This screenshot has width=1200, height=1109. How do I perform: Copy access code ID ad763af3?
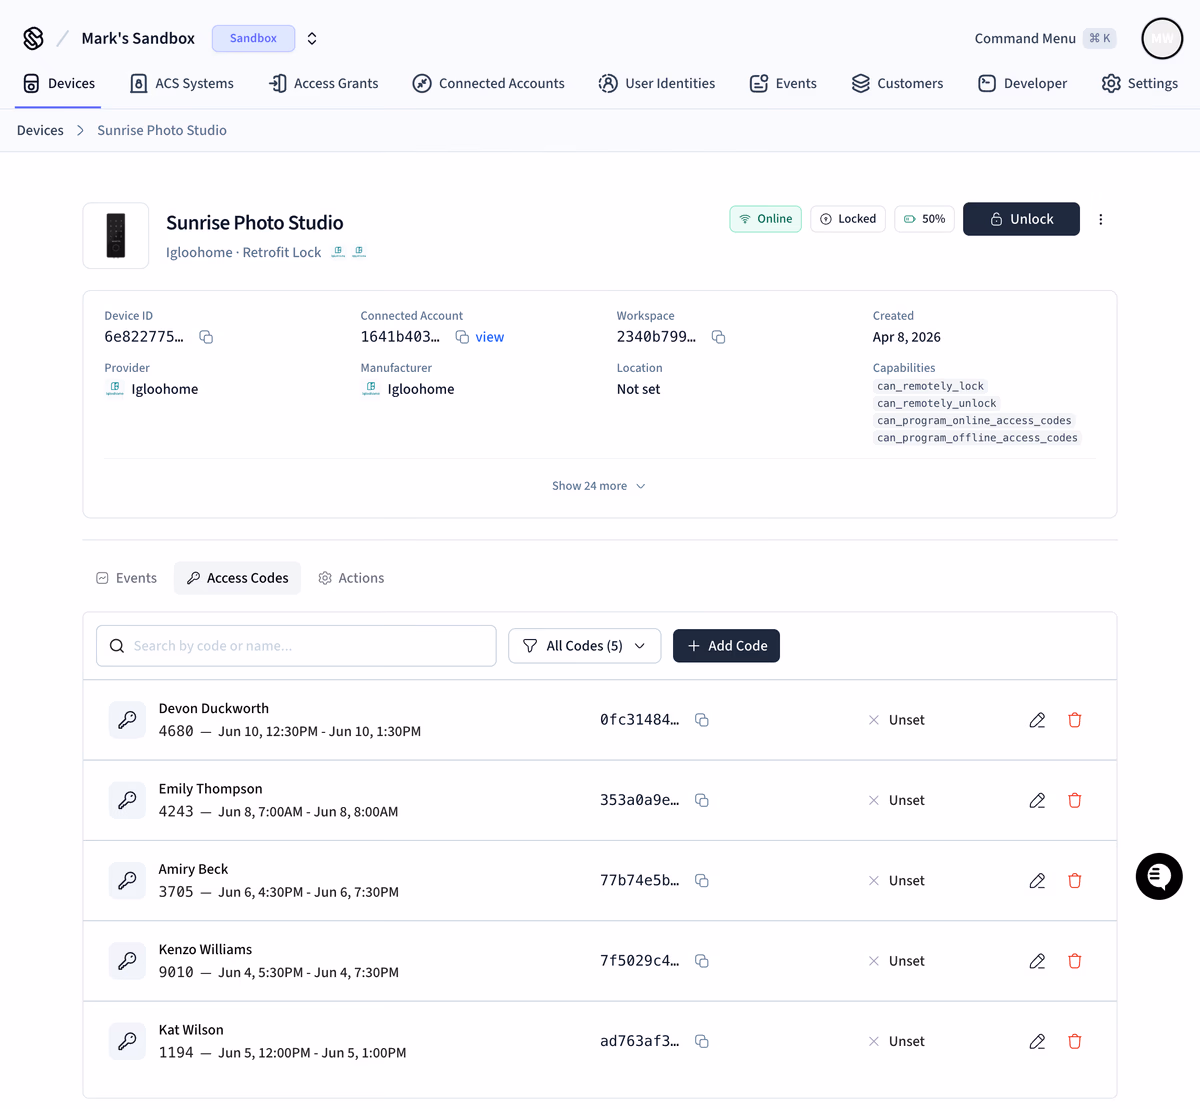702,1041
